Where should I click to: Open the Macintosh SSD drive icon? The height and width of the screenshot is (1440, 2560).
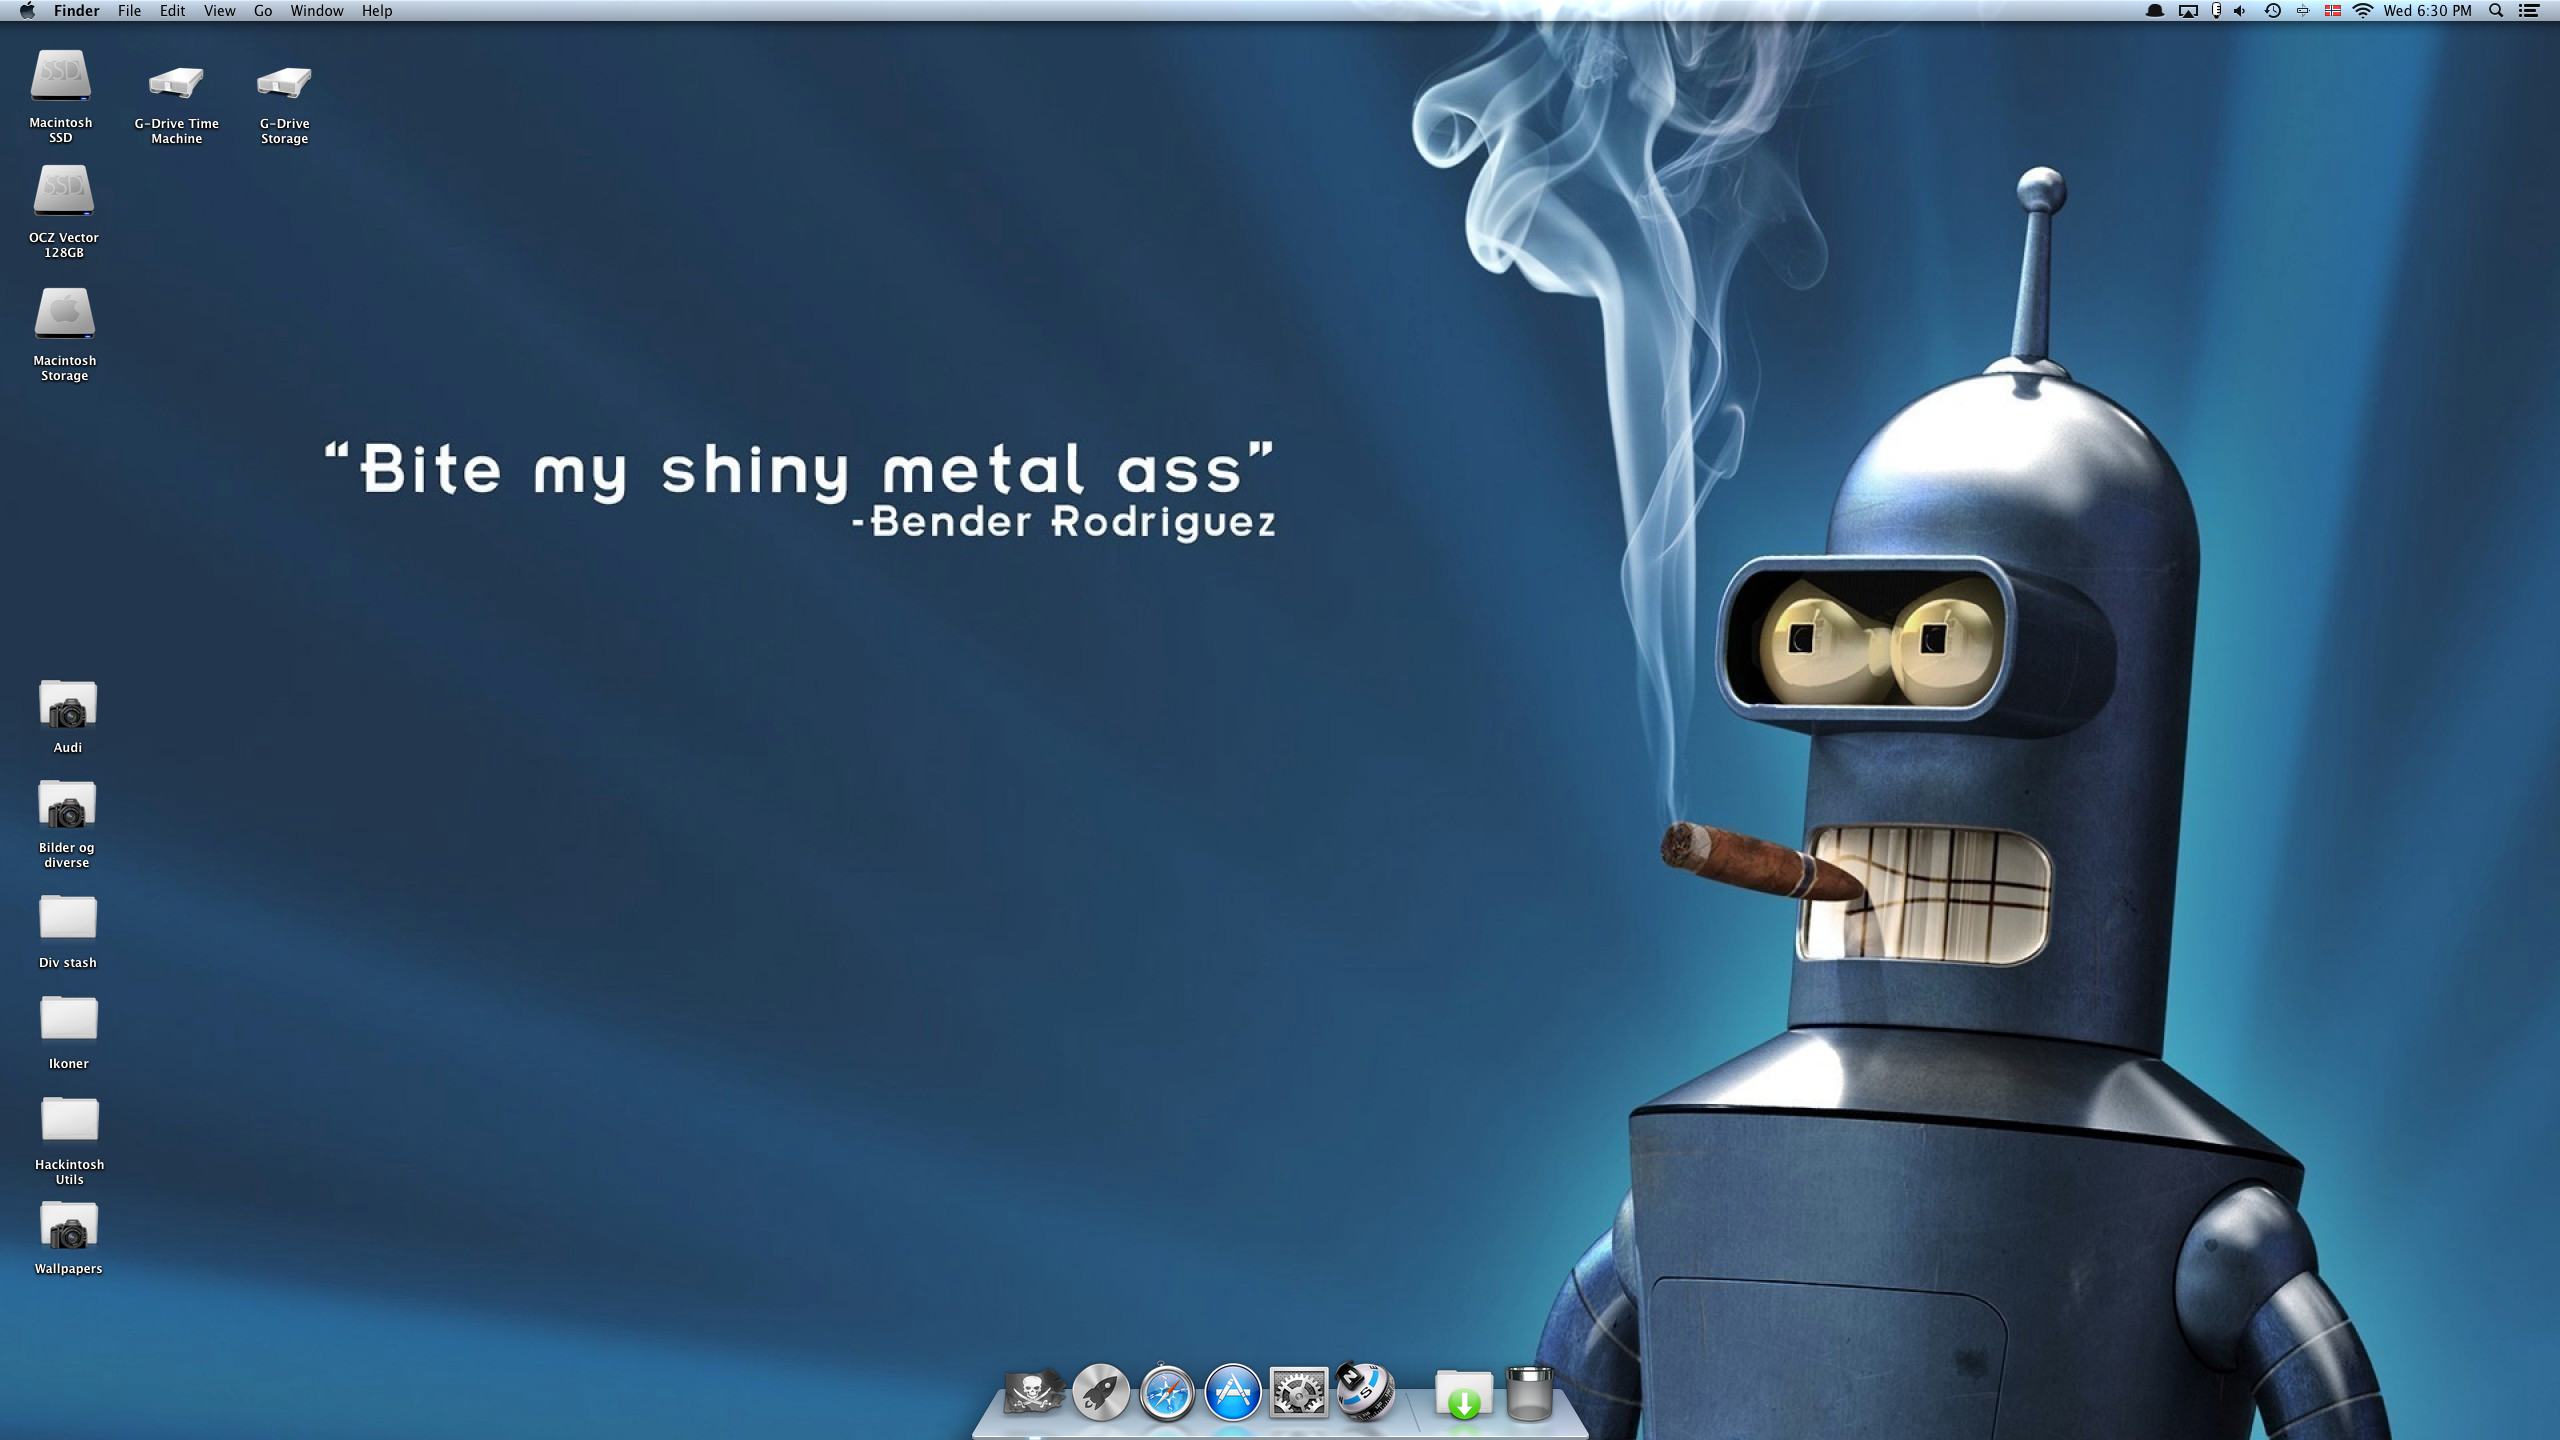point(61,76)
